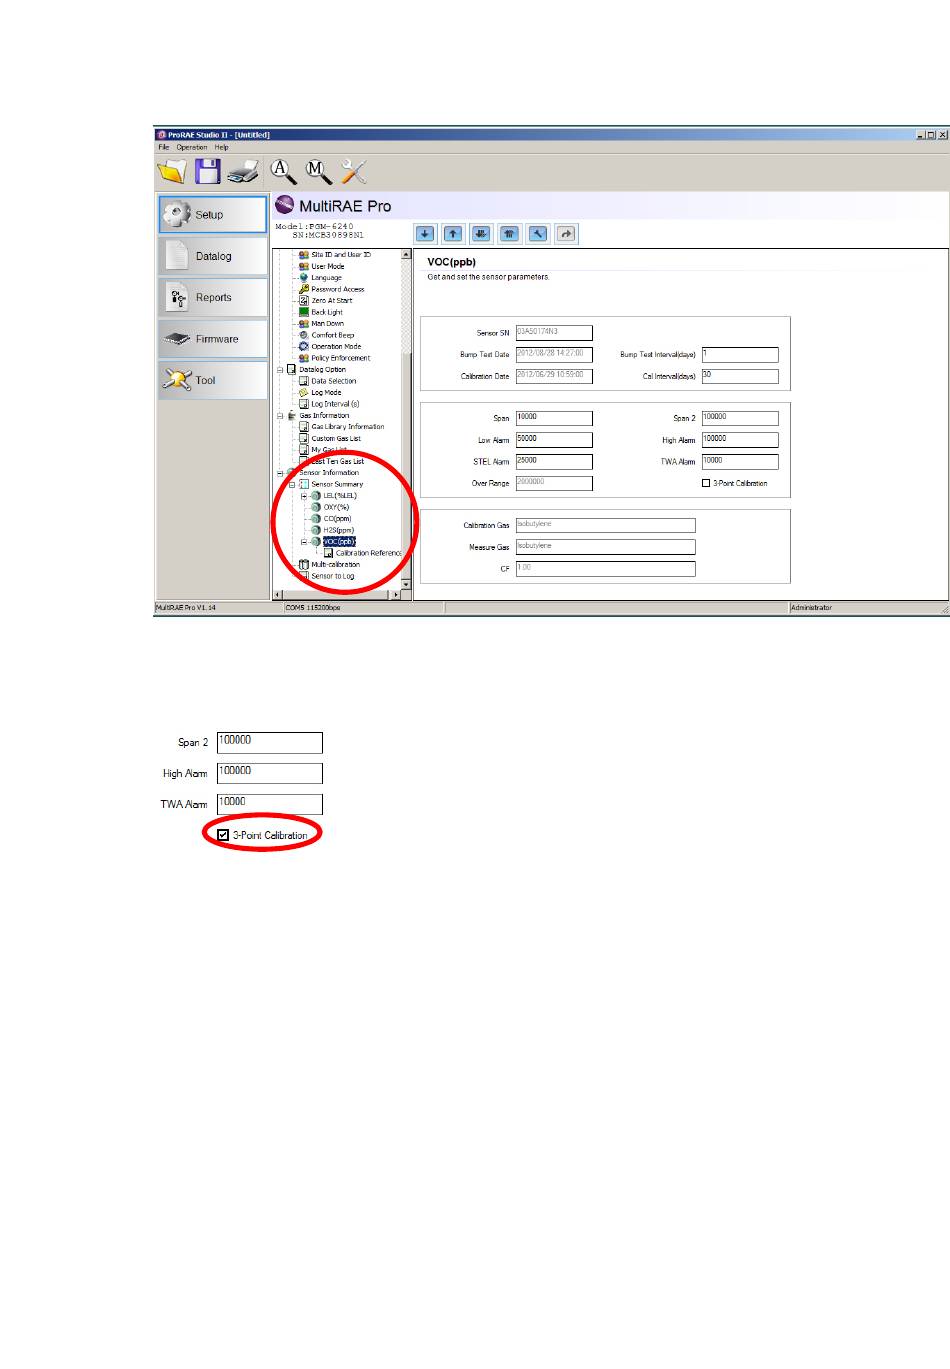Select the Multi-calibration item

pos(335,564)
